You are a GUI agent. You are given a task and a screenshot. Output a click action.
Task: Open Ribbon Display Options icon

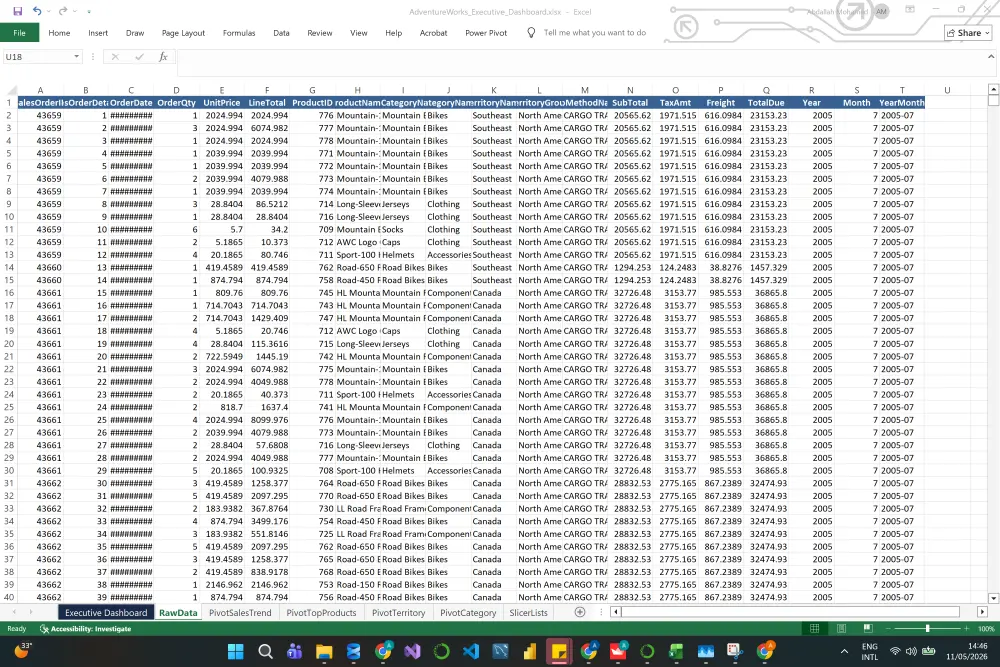pos(910,10)
